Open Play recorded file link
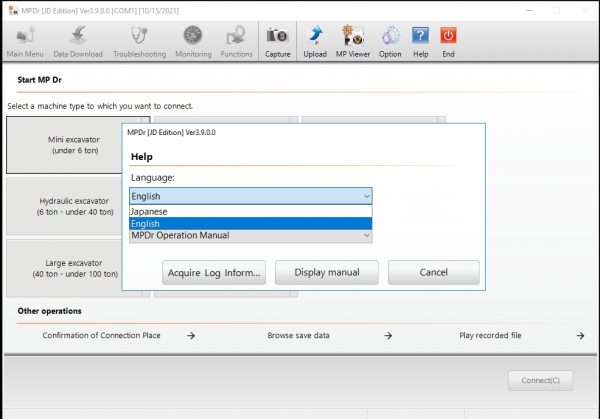The width and height of the screenshot is (600, 419). point(490,335)
